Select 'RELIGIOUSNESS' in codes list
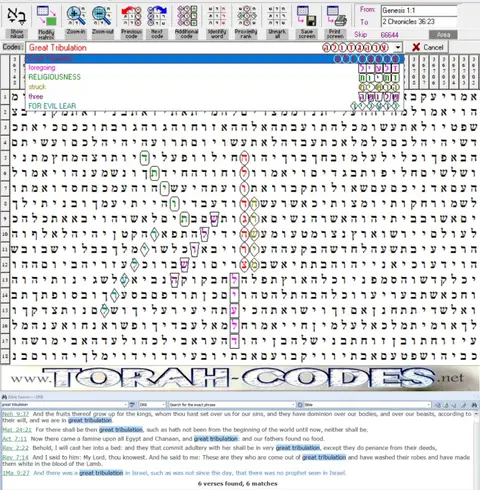480x490 pixels. [x=215, y=77]
